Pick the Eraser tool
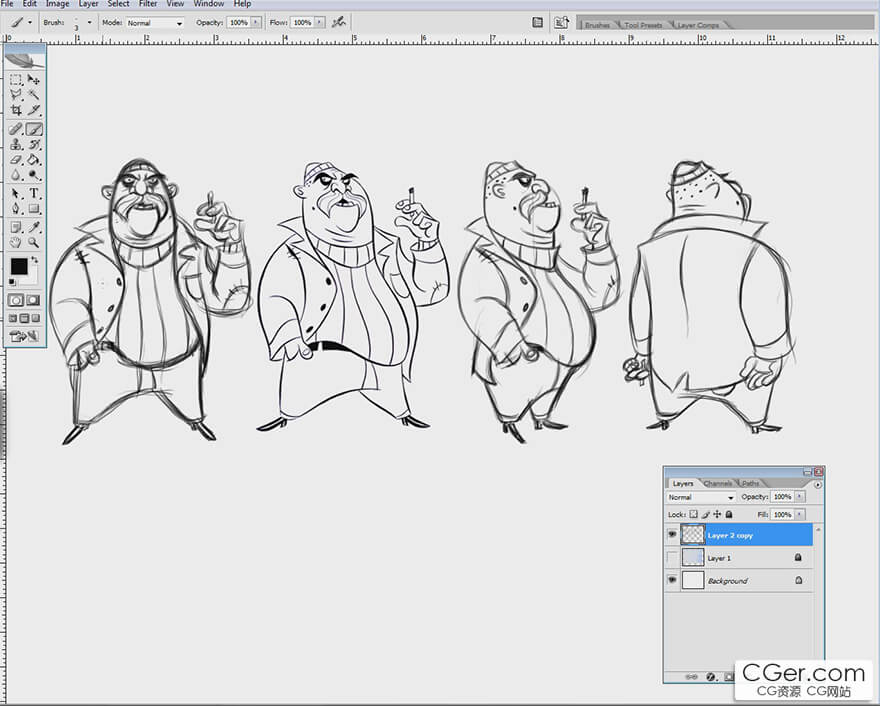The height and width of the screenshot is (706, 880). [16, 160]
